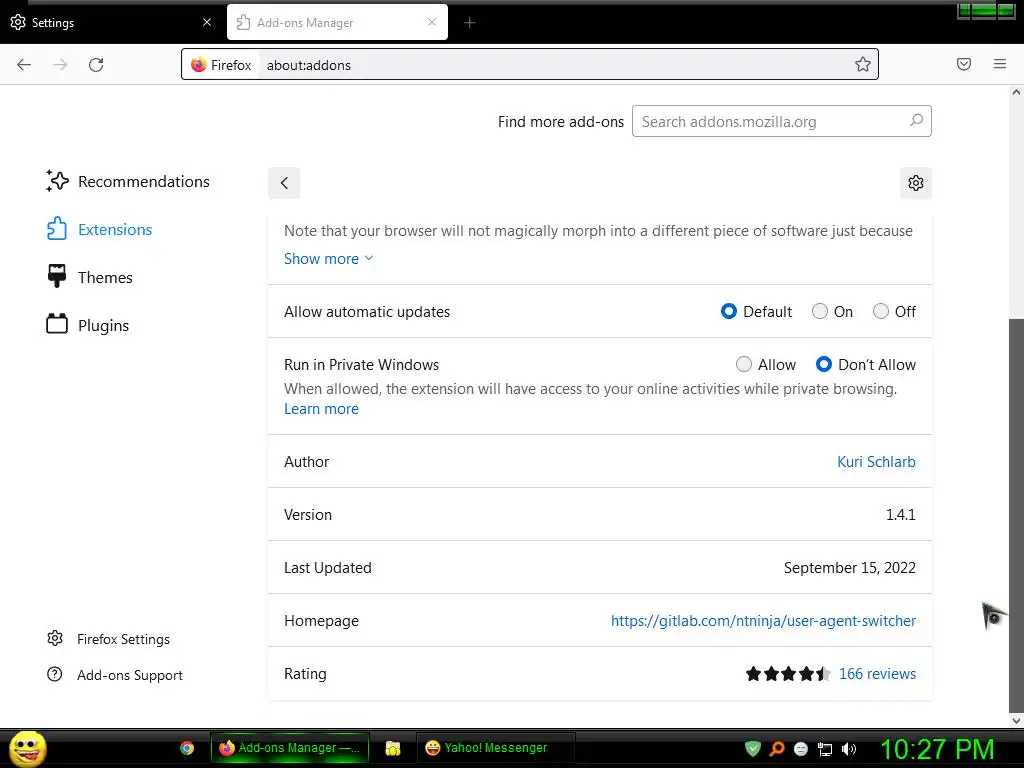Close the Add-ons Manager tab
The height and width of the screenshot is (768, 1024).
click(x=432, y=22)
